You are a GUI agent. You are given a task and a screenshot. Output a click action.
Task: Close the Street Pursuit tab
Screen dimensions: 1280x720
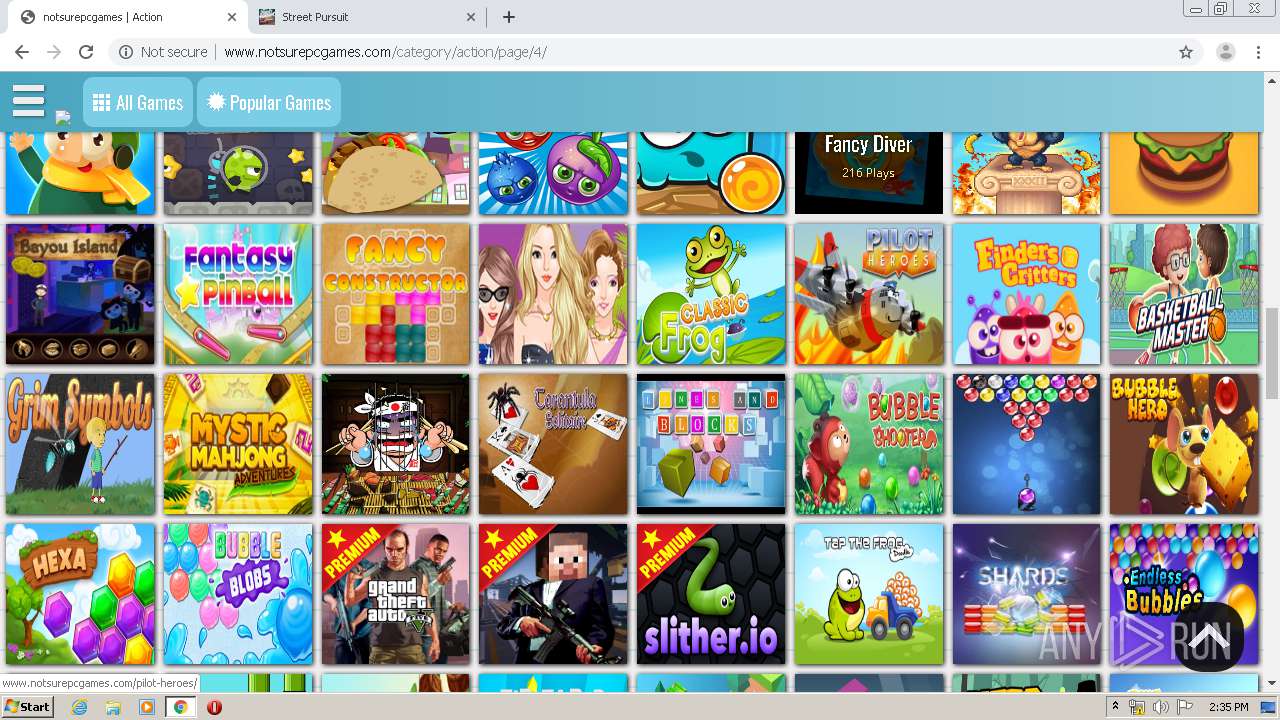point(471,17)
